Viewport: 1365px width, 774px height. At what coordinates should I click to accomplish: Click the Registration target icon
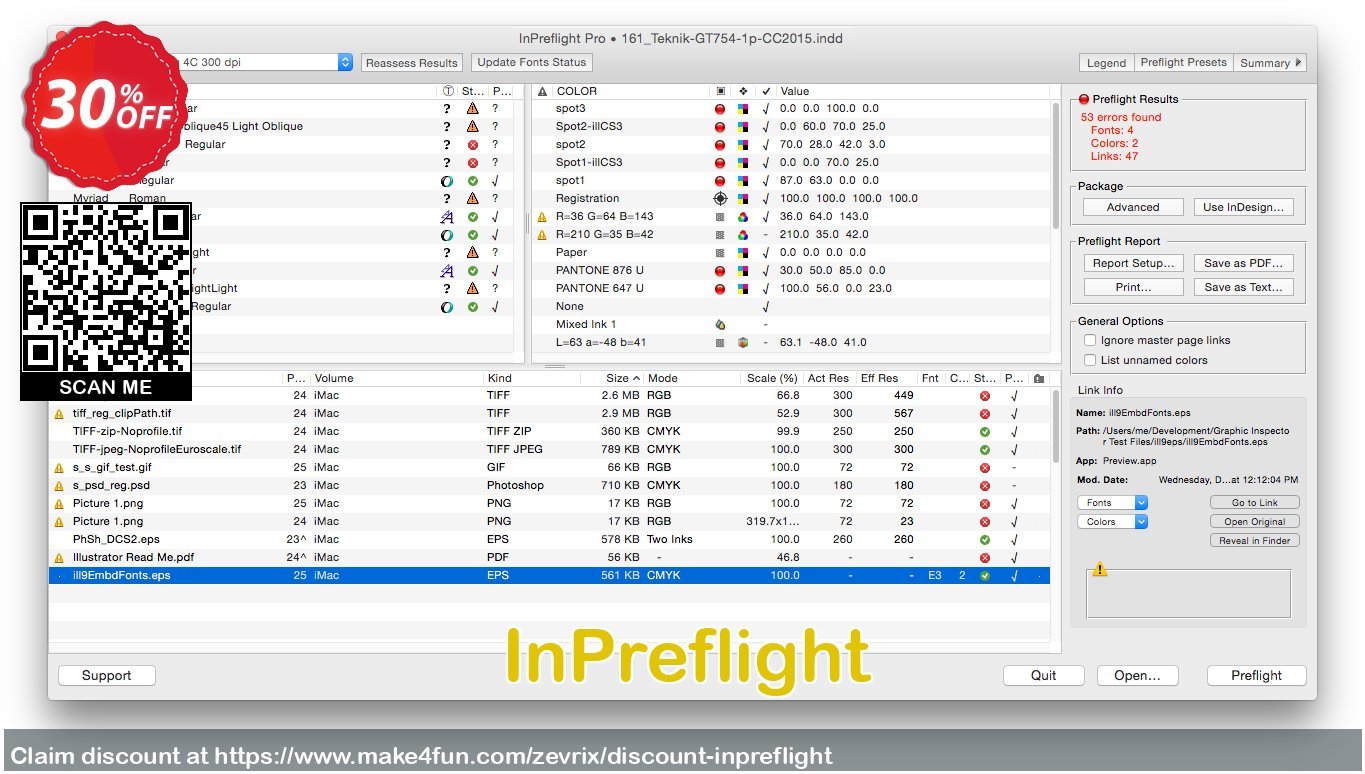point(720,198)
